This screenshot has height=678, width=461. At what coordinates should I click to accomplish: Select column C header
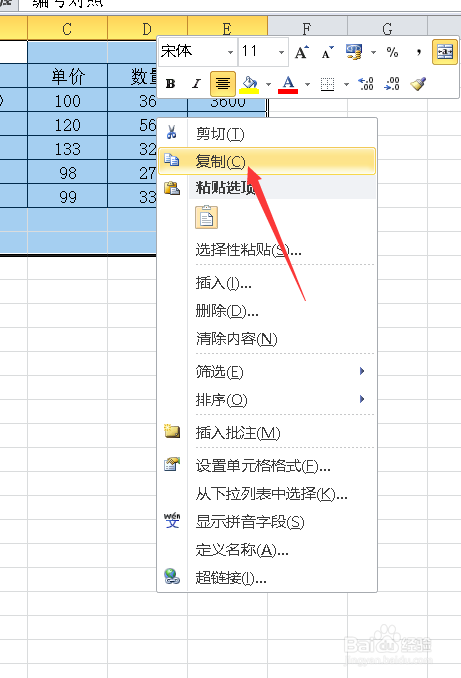[x=67, y=29]
